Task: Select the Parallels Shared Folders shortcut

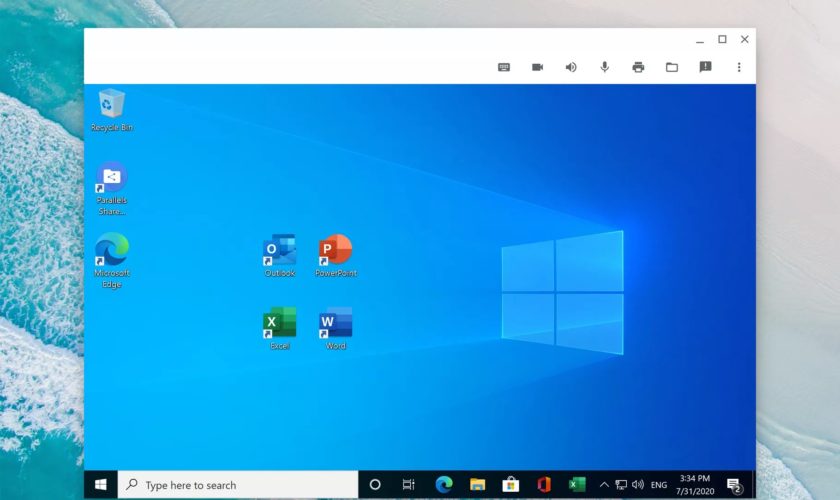Action: 111,189
